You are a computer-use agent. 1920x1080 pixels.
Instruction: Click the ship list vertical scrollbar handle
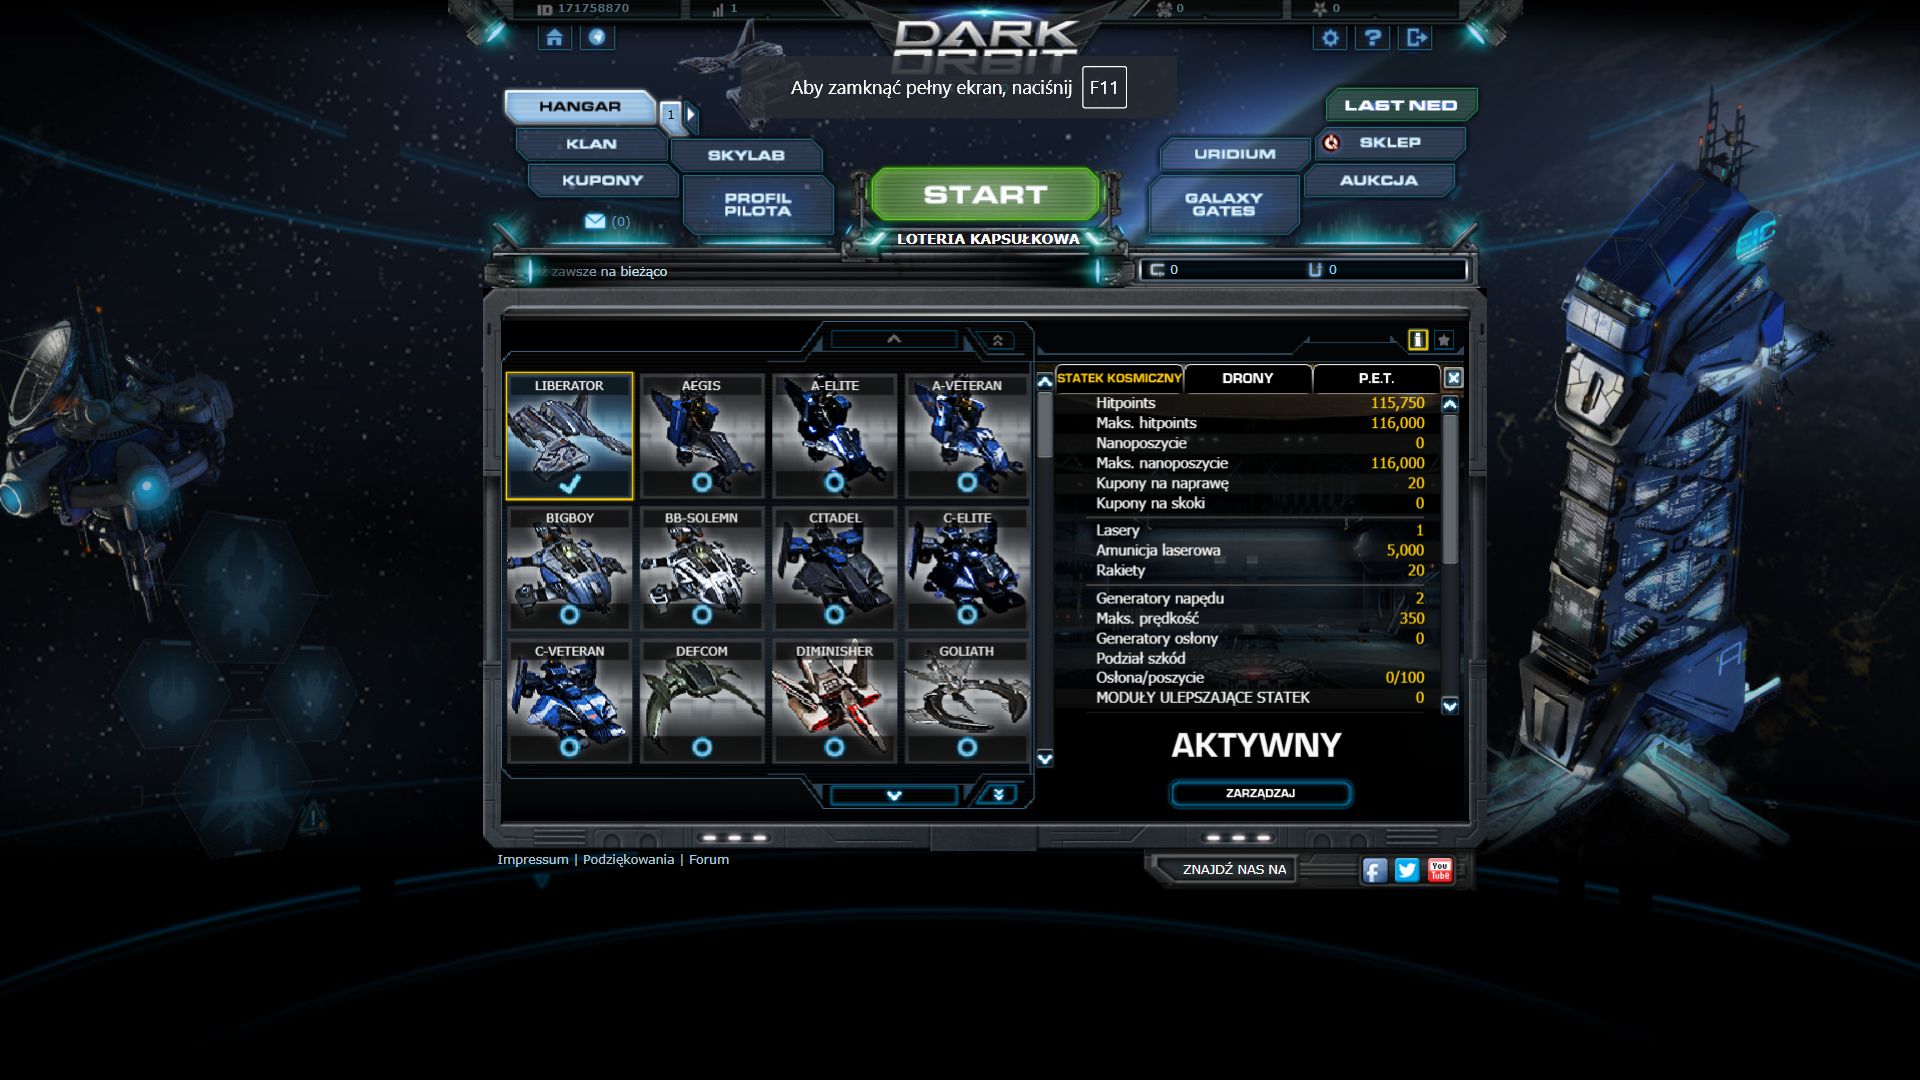[x=1045, y=425]
